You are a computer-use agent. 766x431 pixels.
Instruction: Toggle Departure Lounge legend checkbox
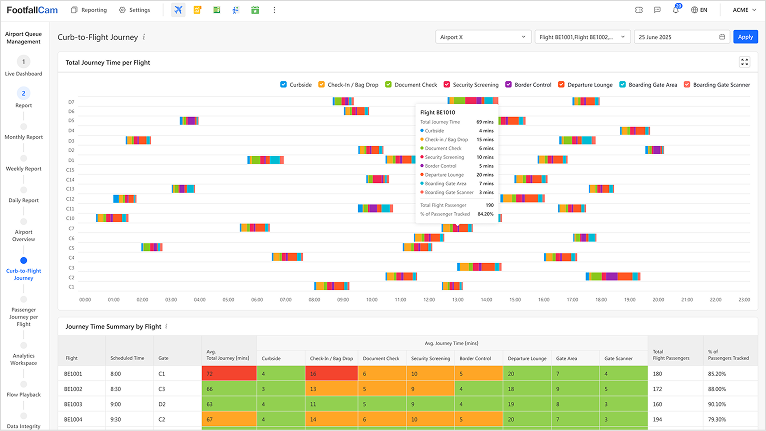click(x=561, y=85)
